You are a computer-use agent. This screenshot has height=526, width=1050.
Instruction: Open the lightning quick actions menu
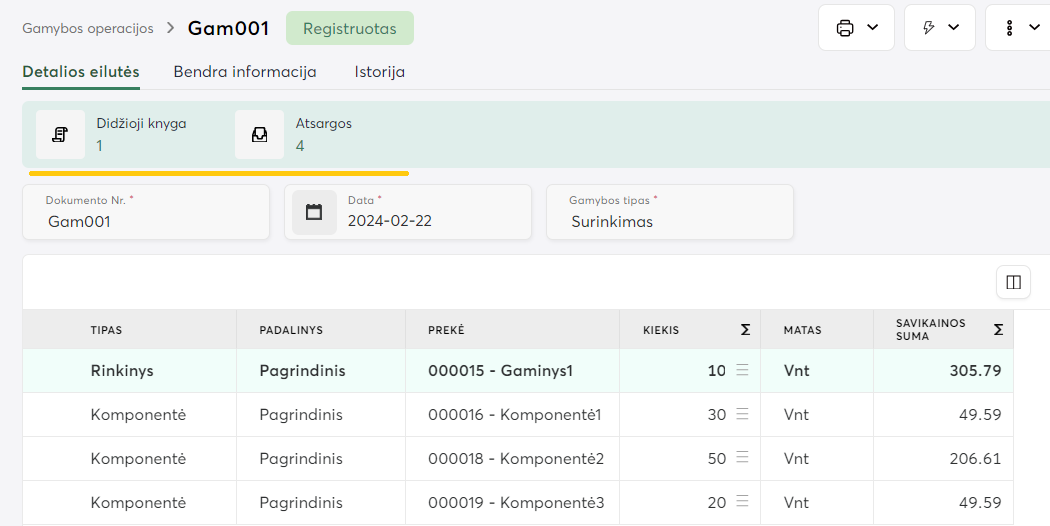pyautogui.click(x=939, y=28)
